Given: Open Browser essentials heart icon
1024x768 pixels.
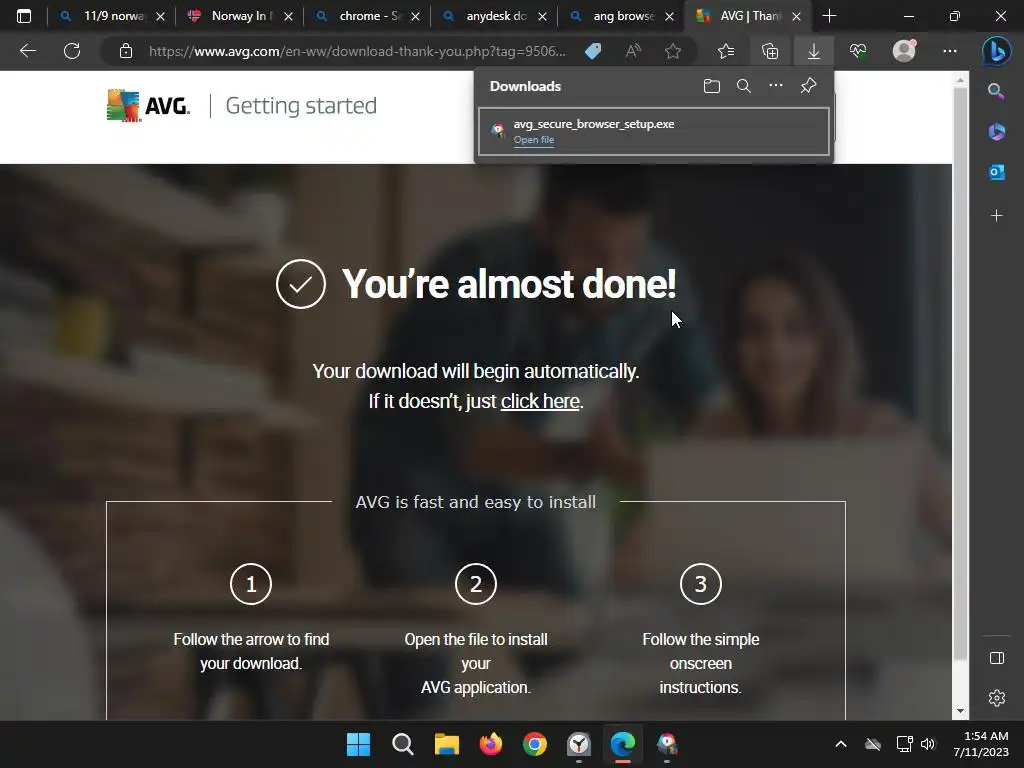Looking at the screenshot, I should (858, 51).
